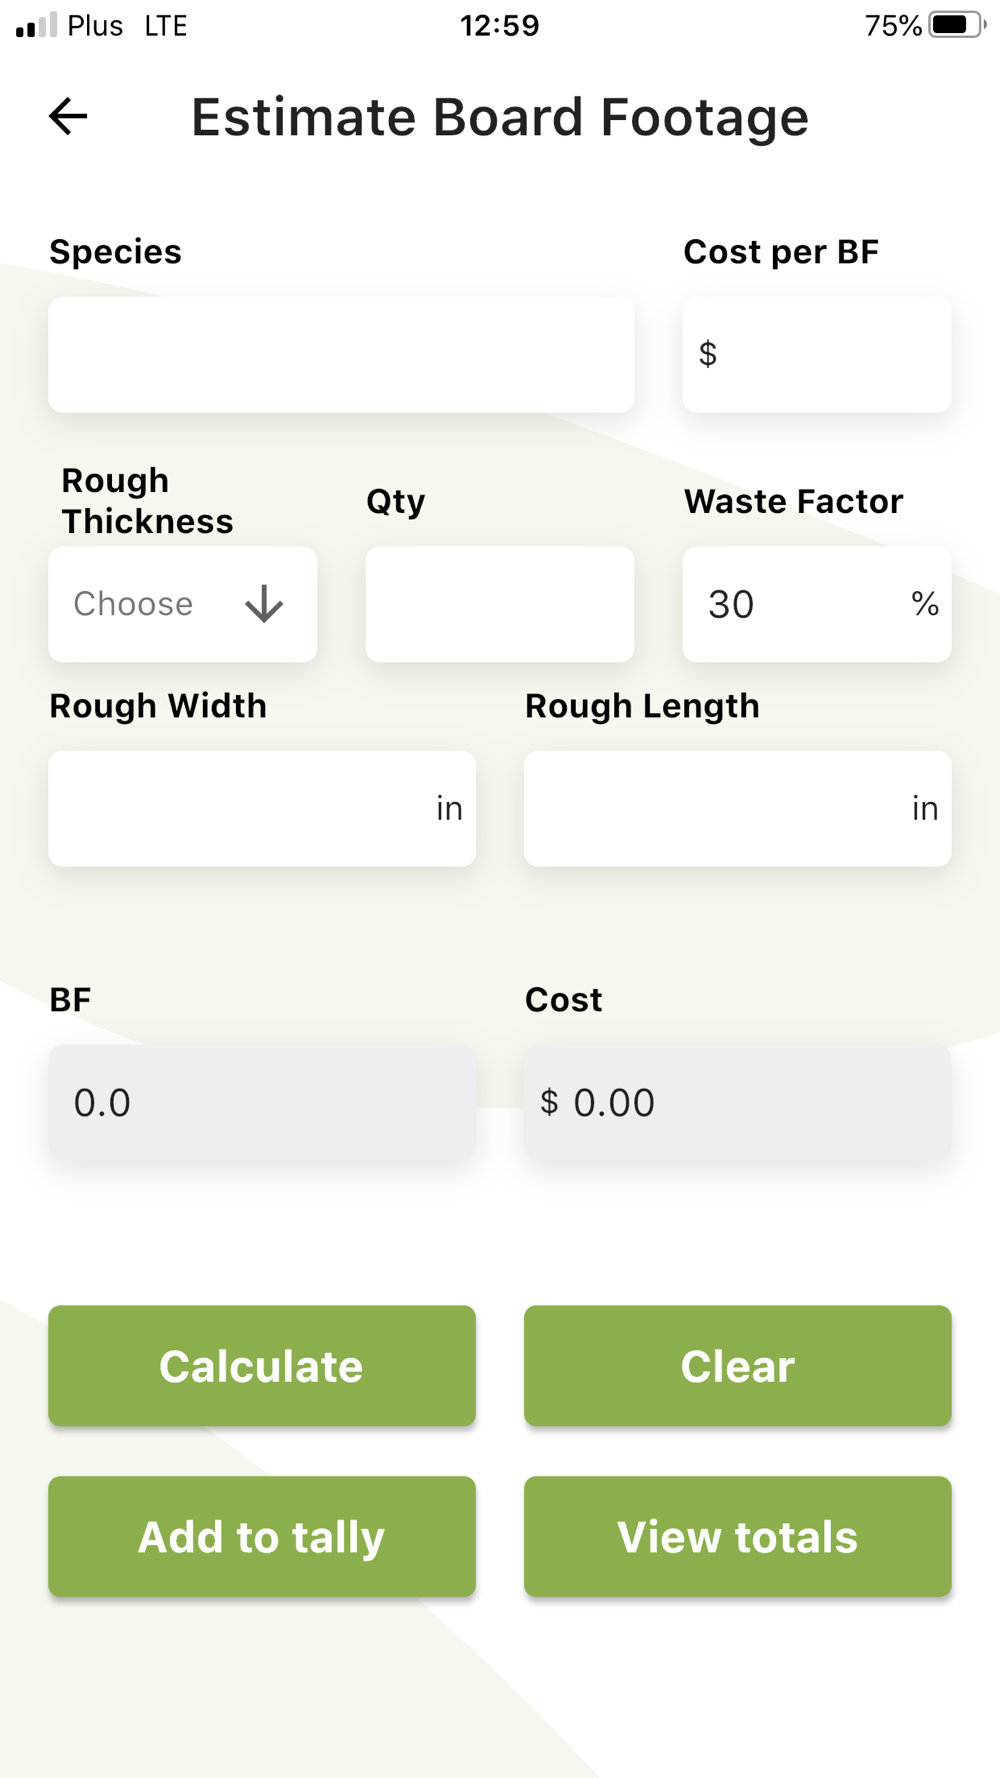The height and width of the screenshot is (1778, 1000).
Task: Tap the Cost result box showing $0.00
Action: point(738,1102)
